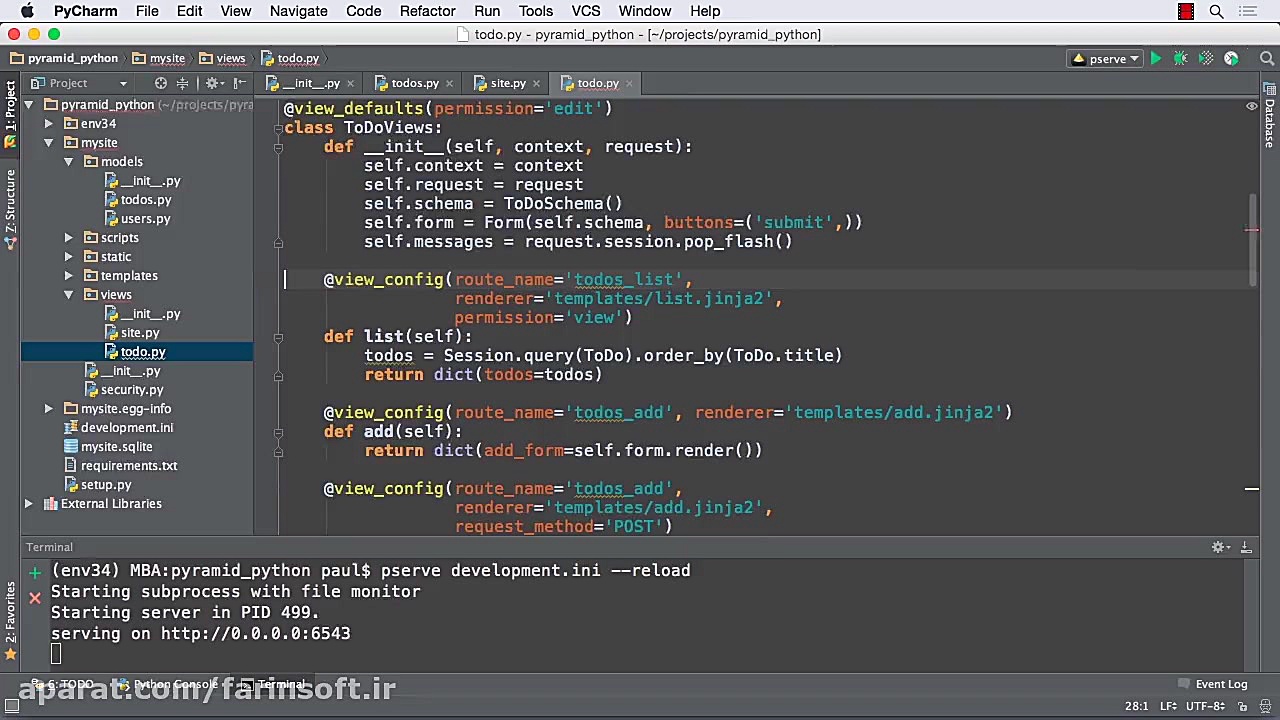
Task: Open the pserve run configuration dropdown
Action: (1106, 59)
